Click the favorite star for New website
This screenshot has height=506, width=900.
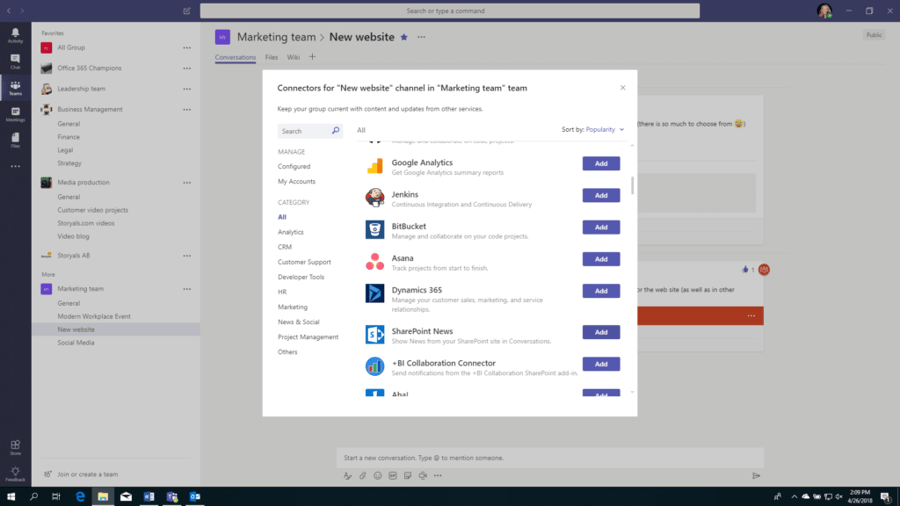(404, 37)
